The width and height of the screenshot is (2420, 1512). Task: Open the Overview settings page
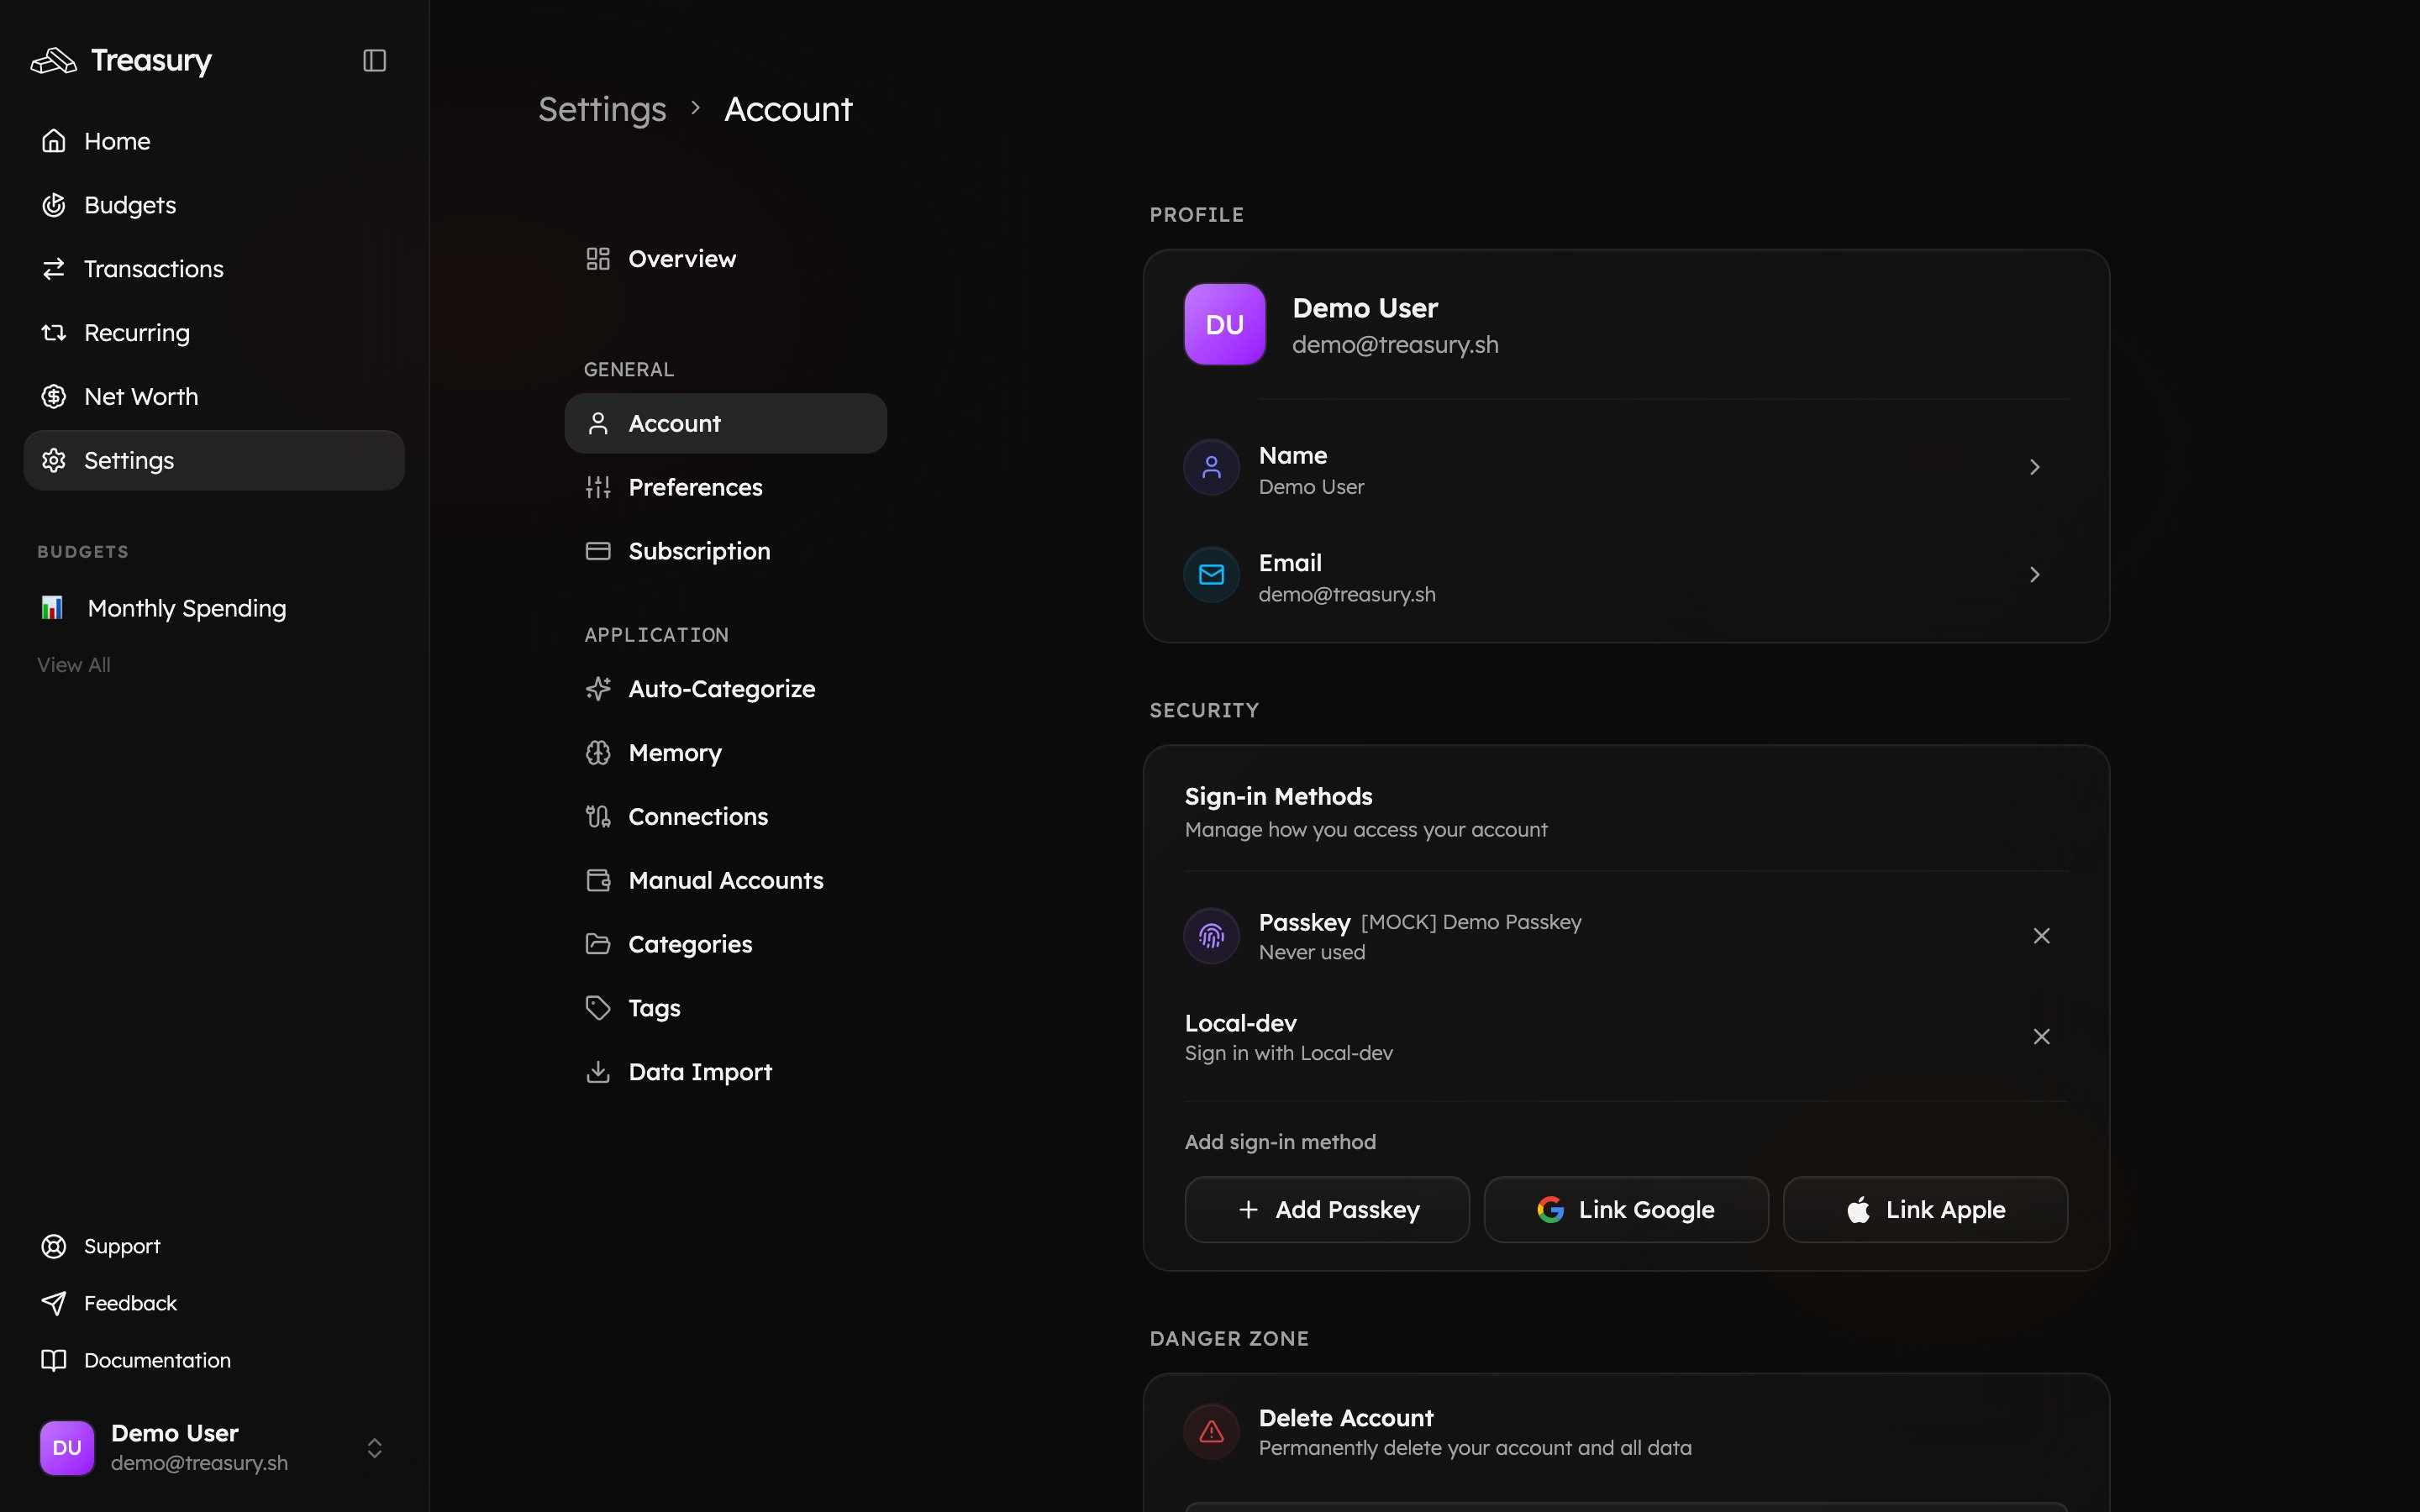[x=726, y=259]
